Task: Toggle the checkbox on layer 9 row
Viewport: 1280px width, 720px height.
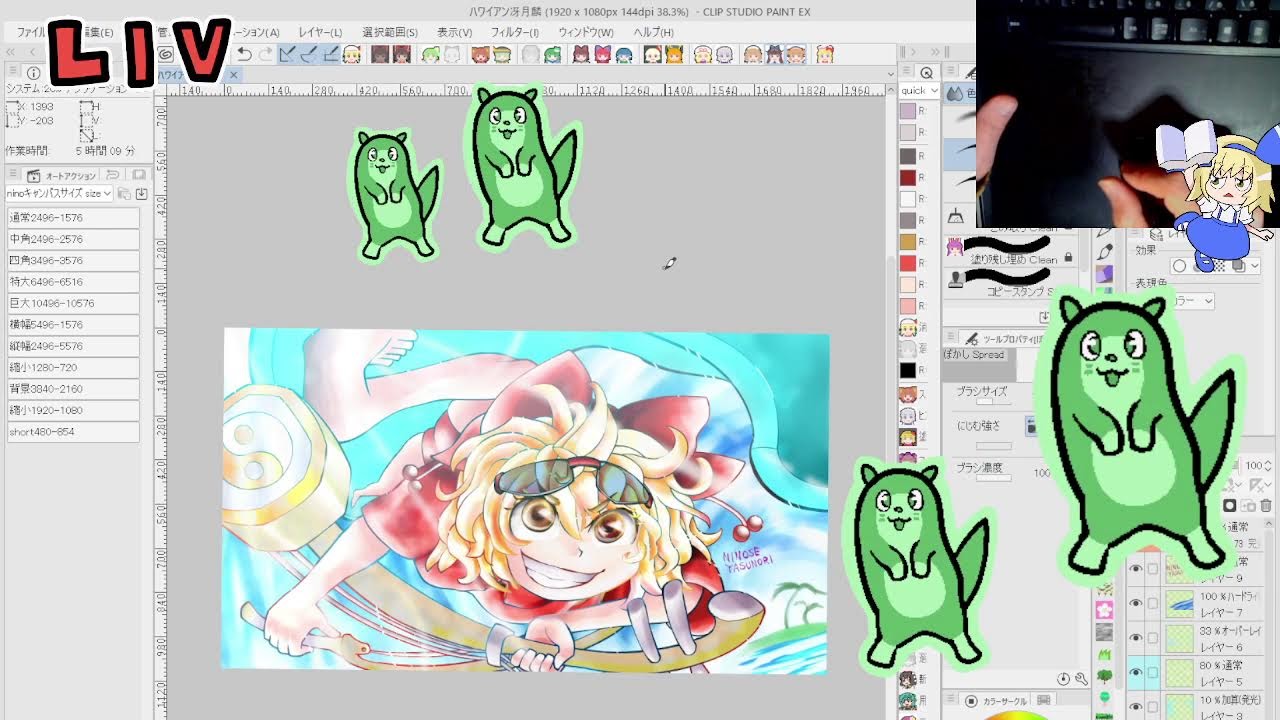Action: [1152, 570]
